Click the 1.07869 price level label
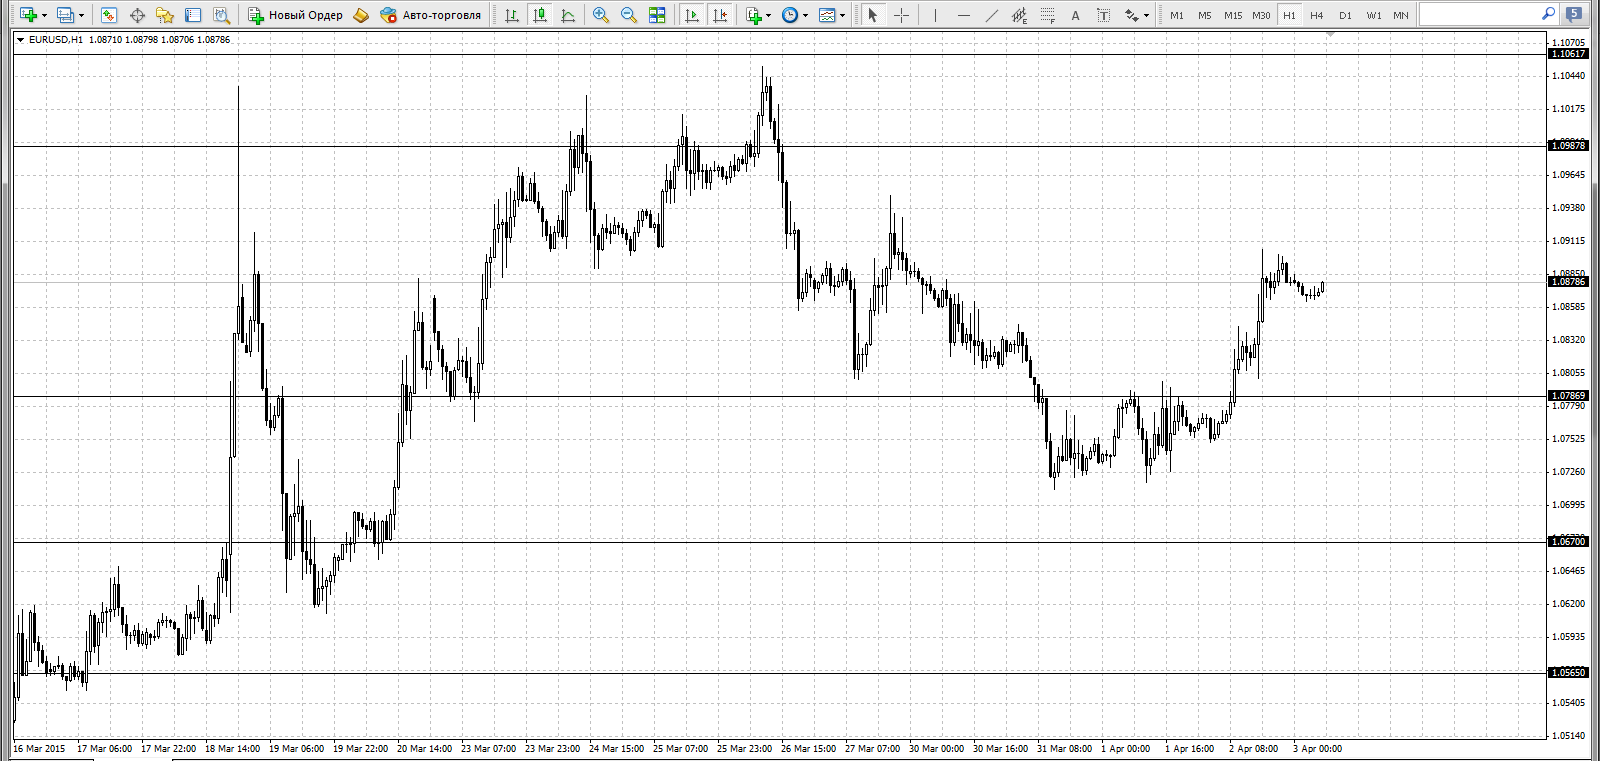 coord(1568,396)
